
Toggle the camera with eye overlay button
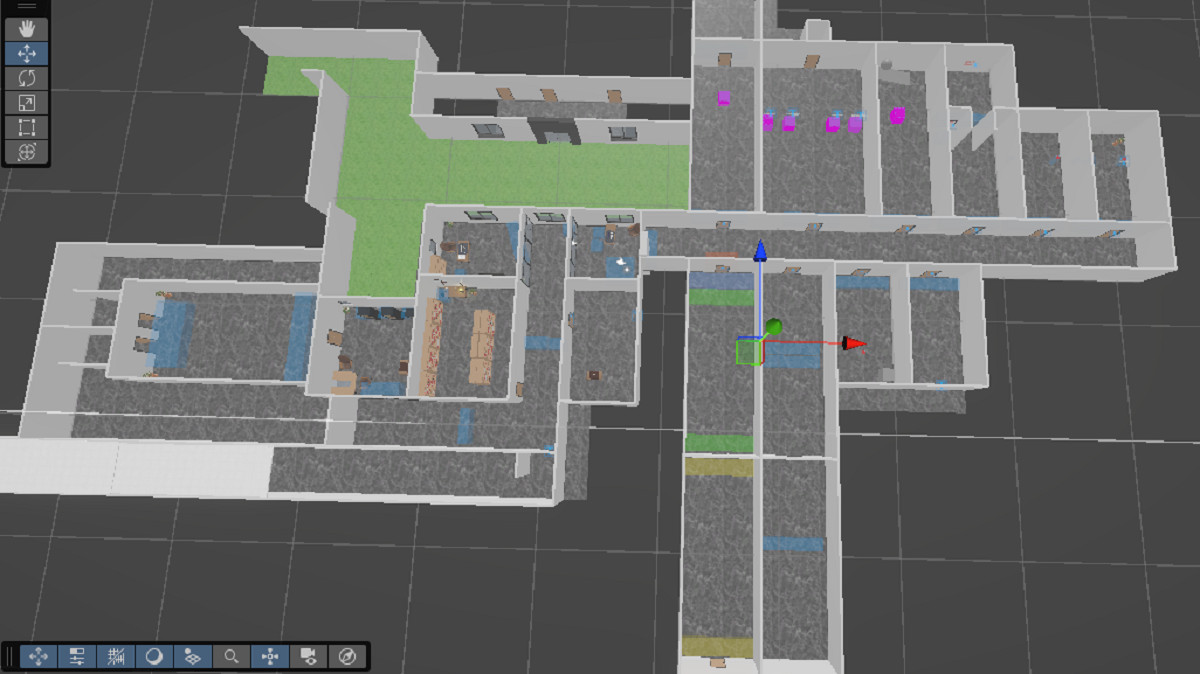[308, 656]
